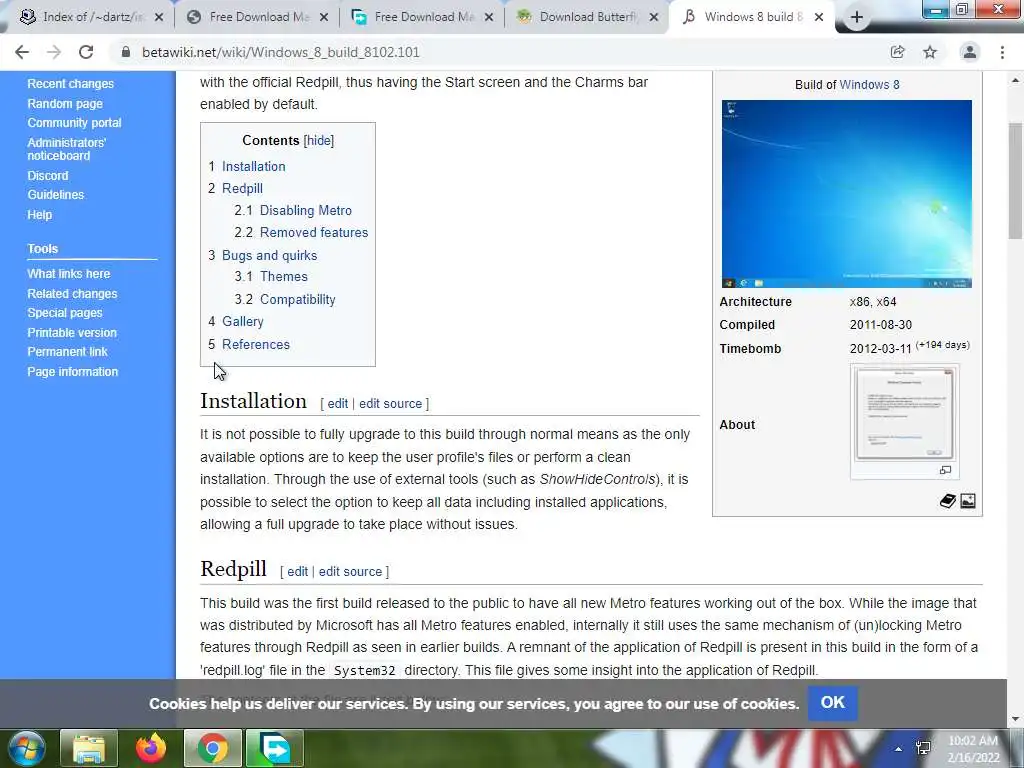The image size is (1024, 768).
Task: Click edit source next to Redpill
Action: coord(350,571)
